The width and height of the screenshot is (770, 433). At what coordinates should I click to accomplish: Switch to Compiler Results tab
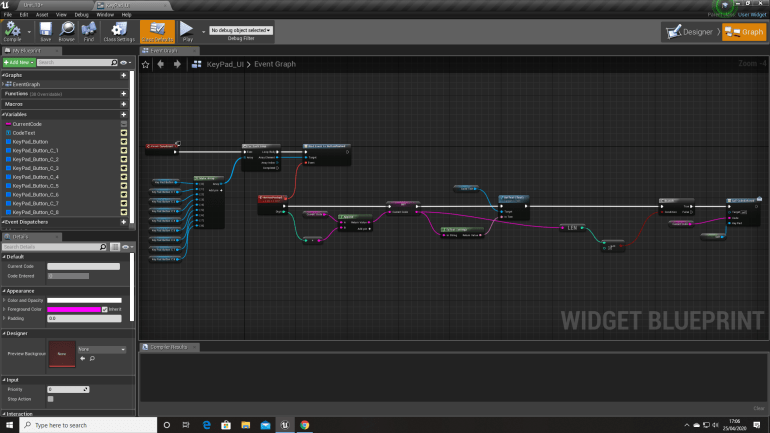(x=168, y=347)
